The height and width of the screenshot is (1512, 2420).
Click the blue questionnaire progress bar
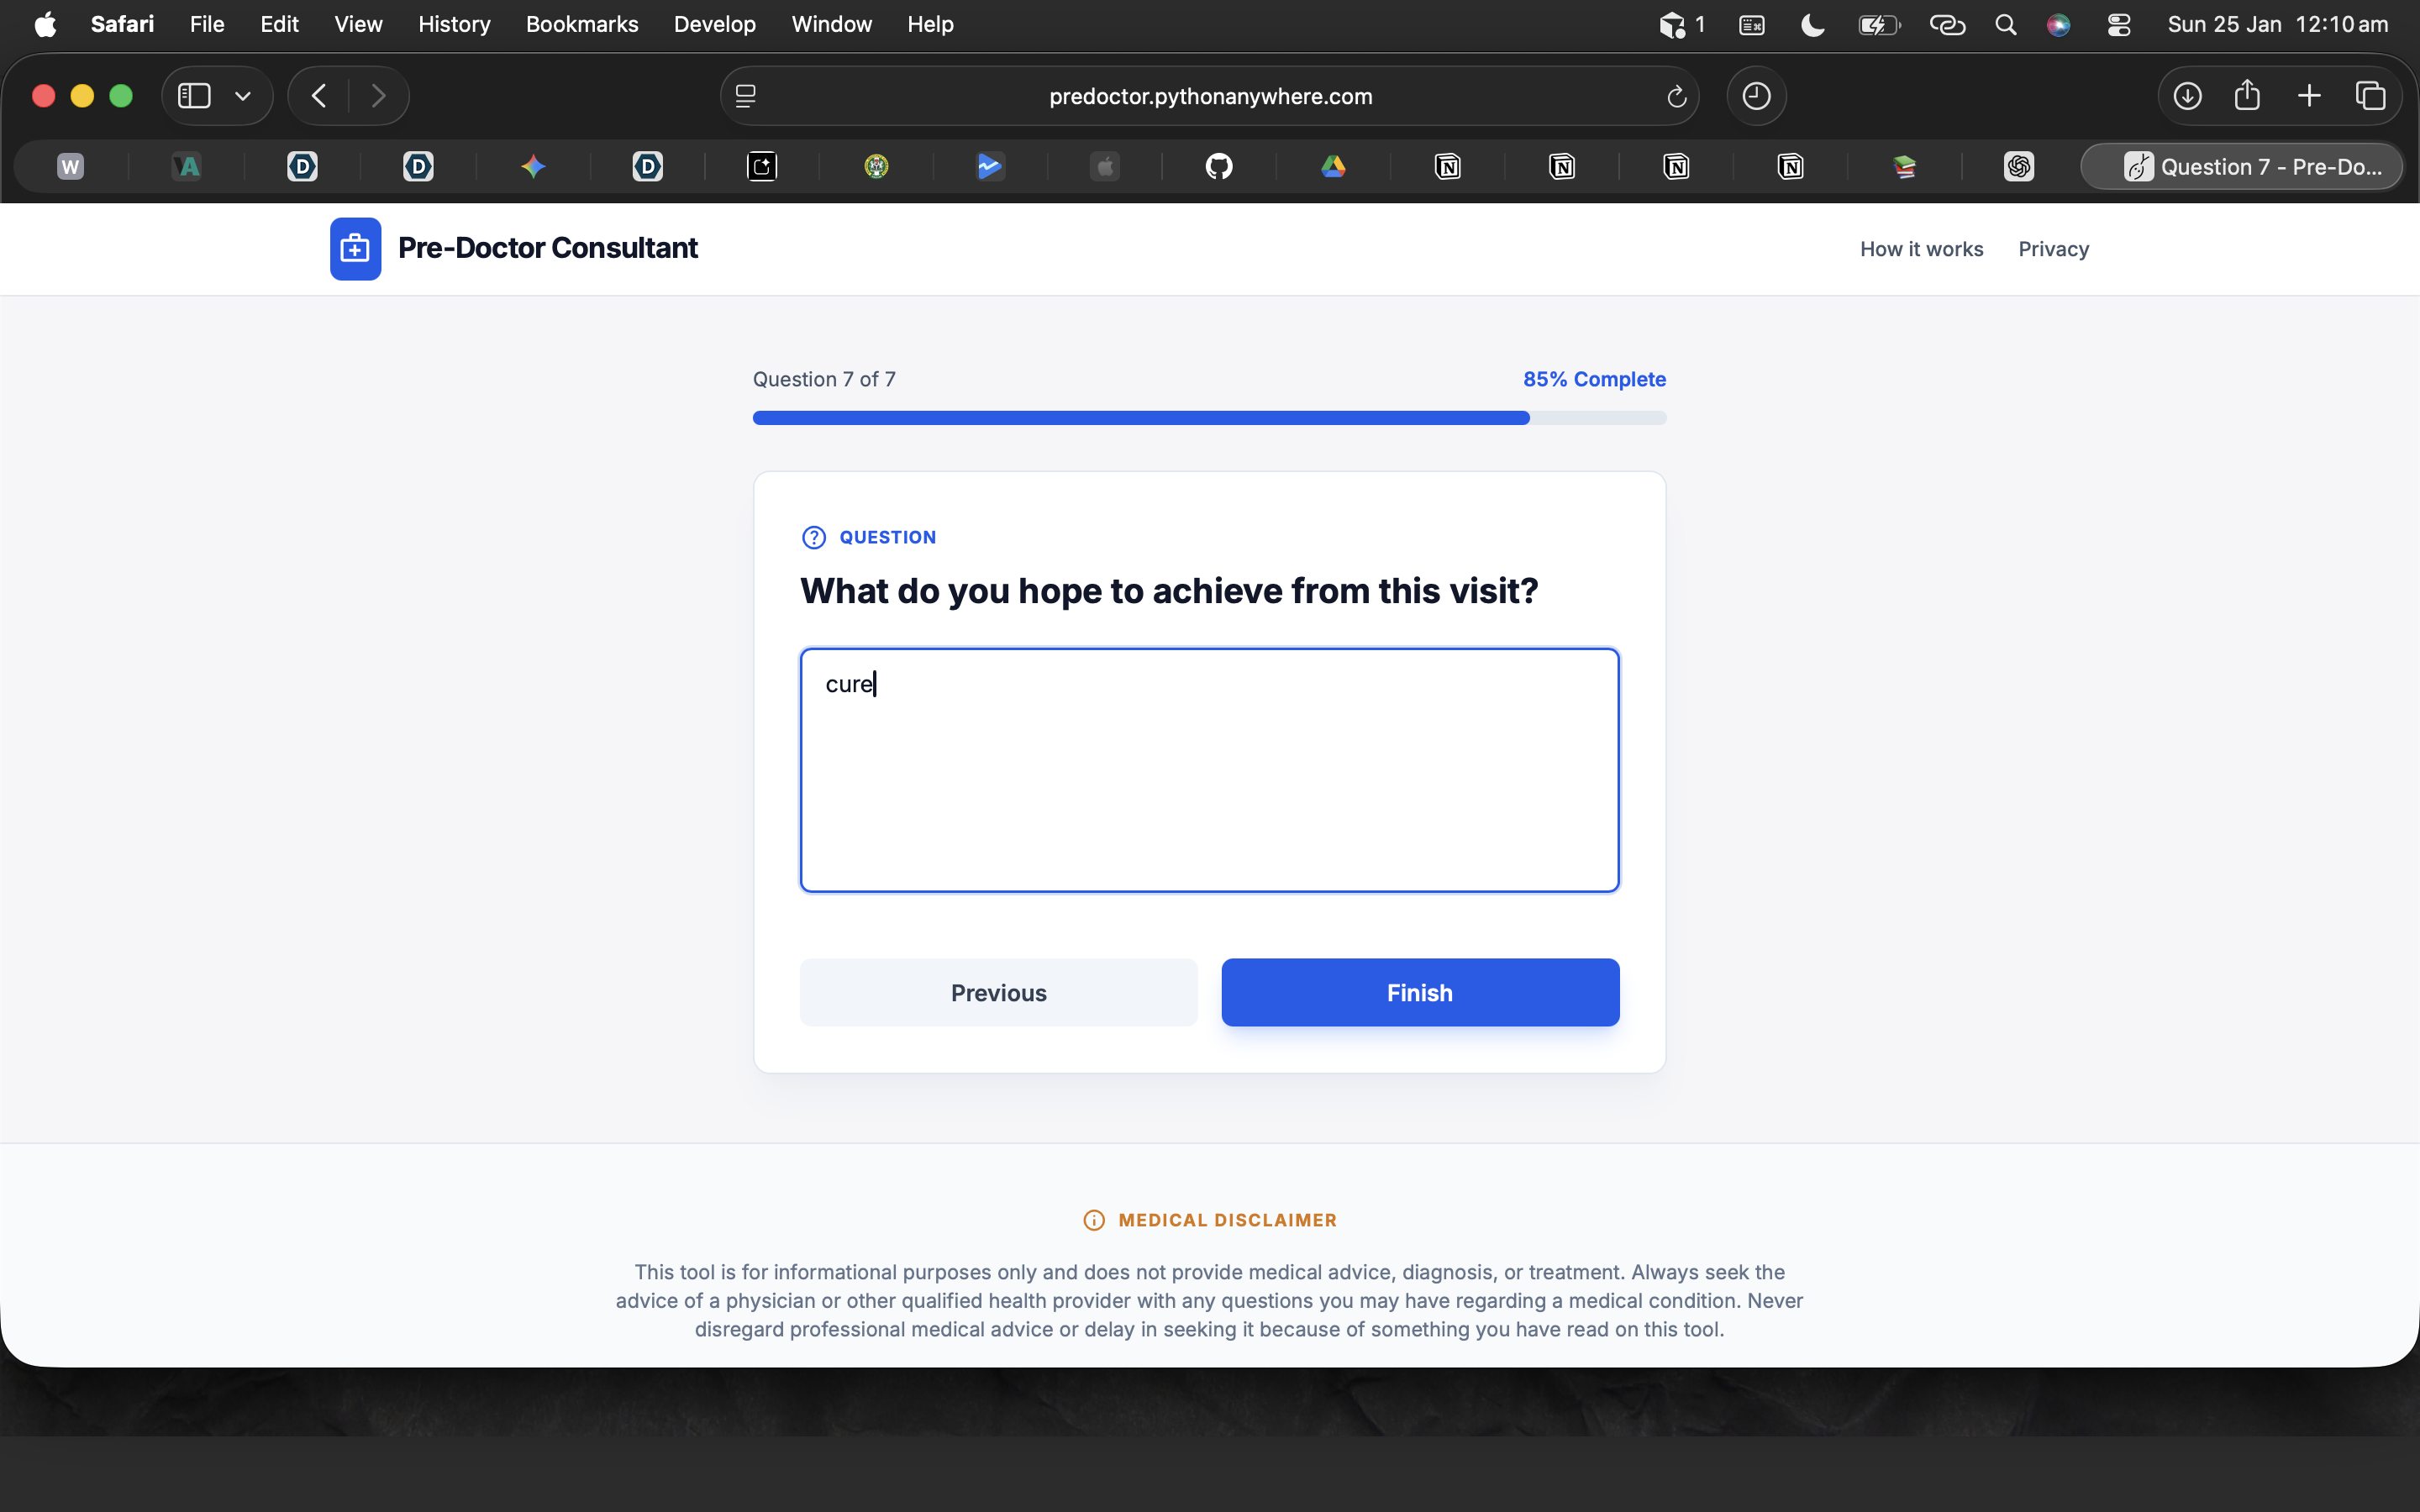pos(1140,418)
